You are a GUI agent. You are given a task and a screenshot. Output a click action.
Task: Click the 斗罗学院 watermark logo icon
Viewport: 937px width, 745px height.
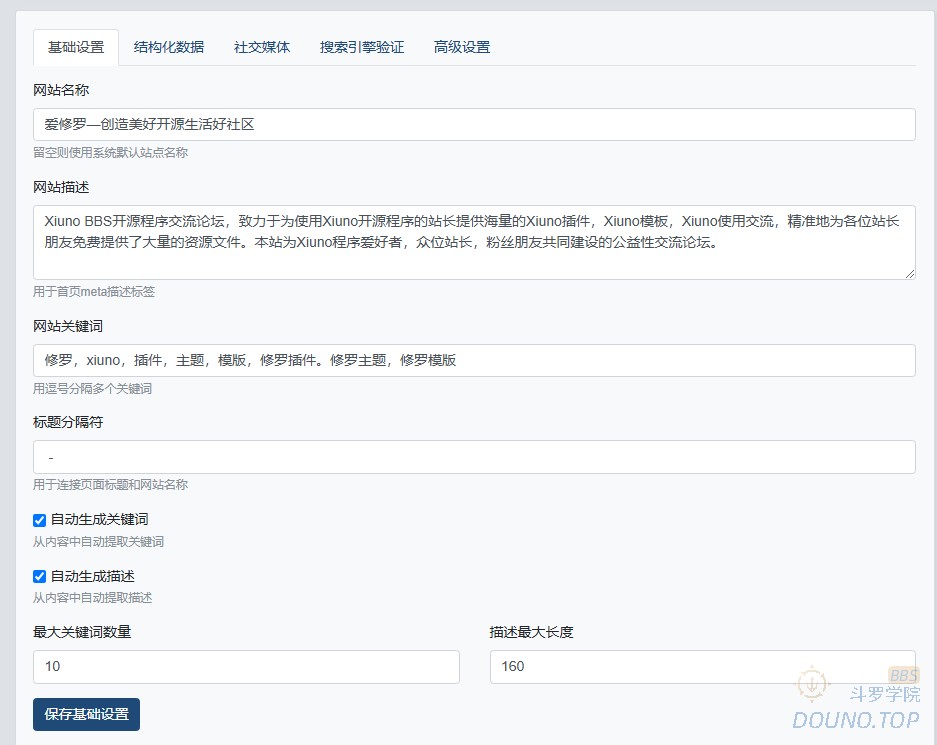tap(813, 684)
